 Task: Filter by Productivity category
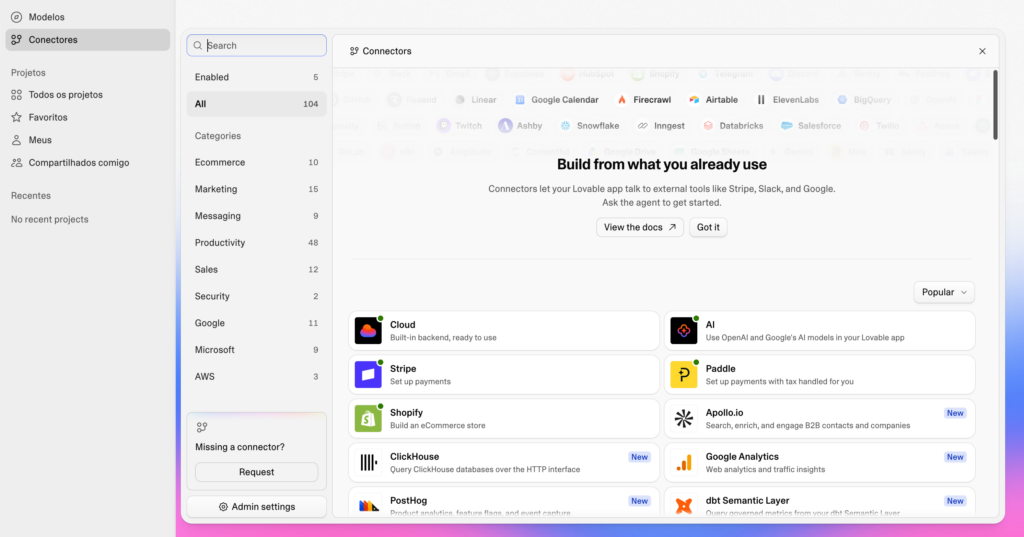[x=257, y=243]
